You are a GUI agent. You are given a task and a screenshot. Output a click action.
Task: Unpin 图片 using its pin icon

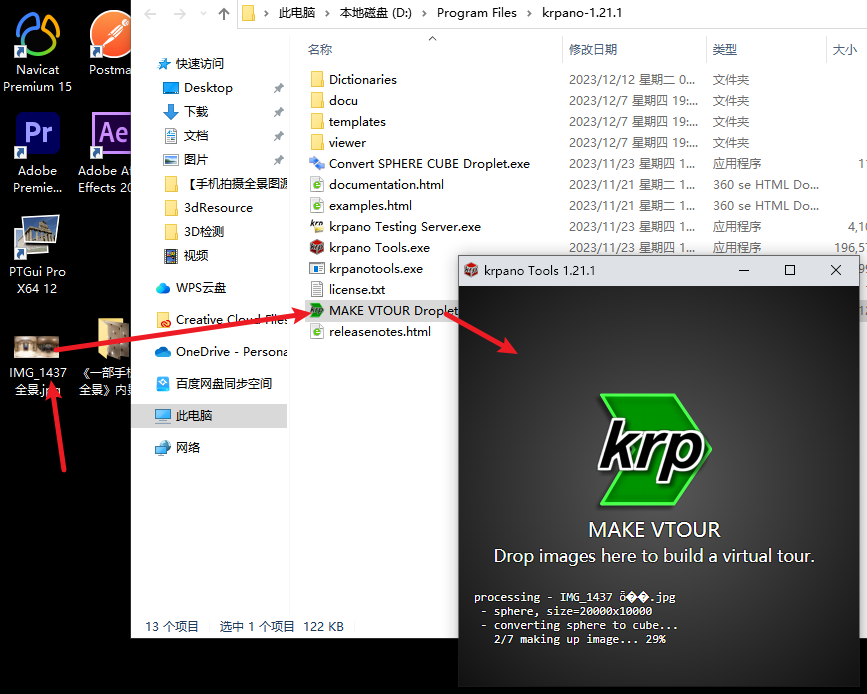279,160
